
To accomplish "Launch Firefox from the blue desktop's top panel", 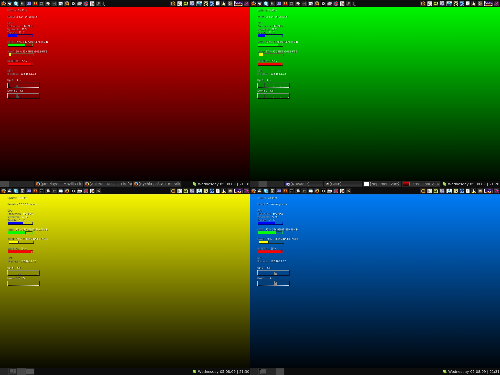I will pyautogui.click(x=317, y=191).
